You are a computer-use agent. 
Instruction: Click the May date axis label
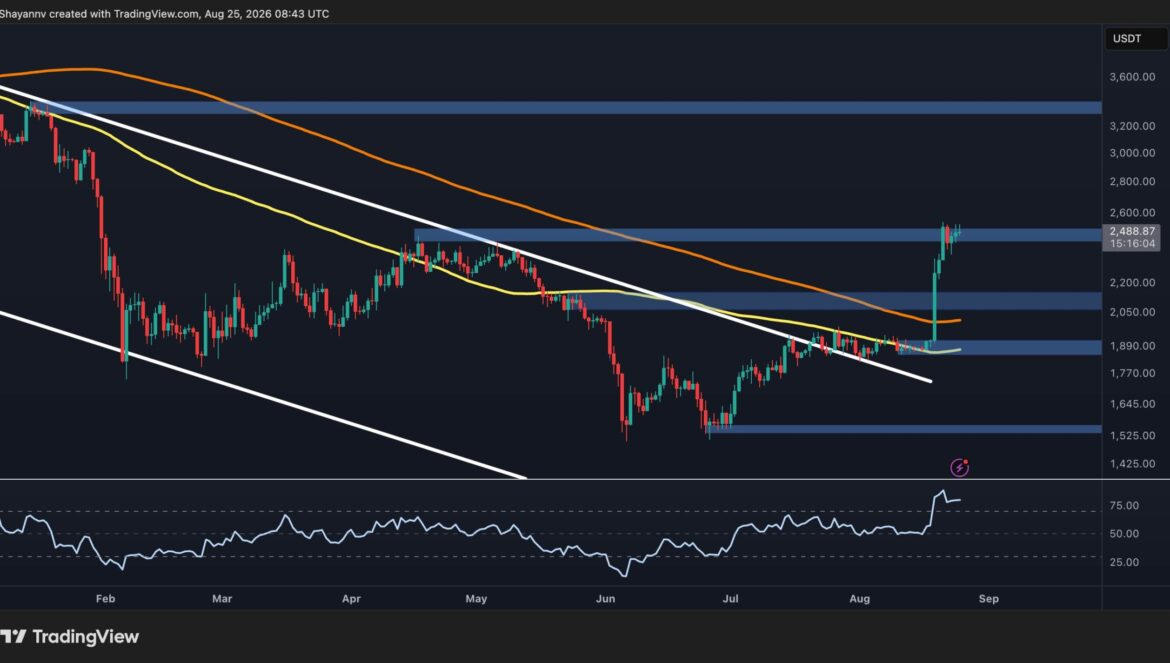pos(476,599)
